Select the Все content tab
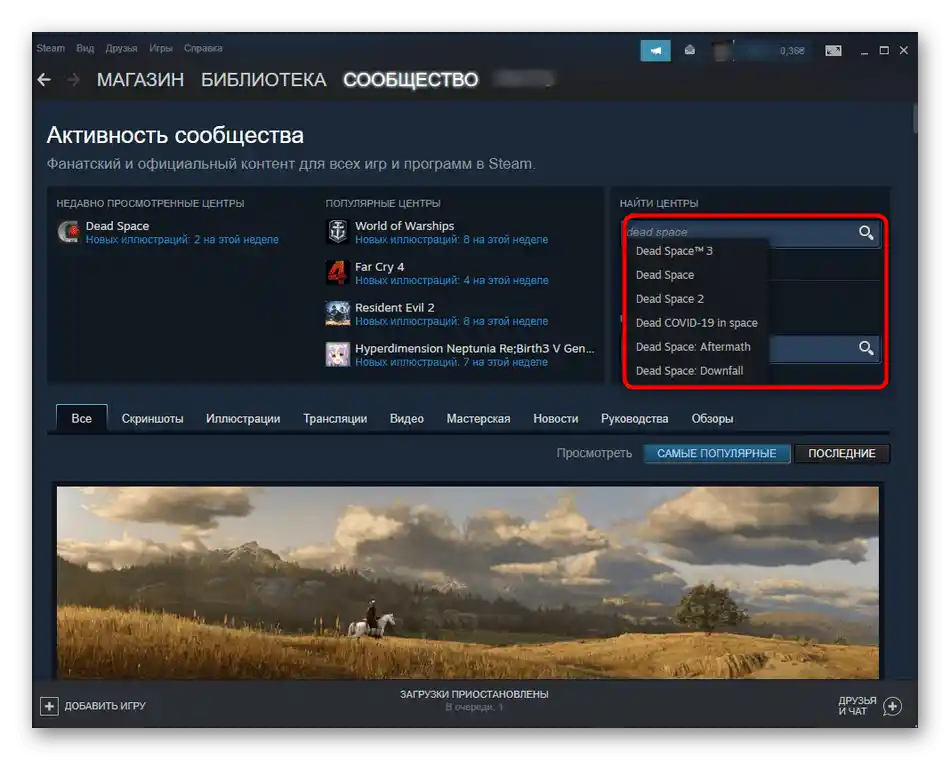The width and height of the screenshot is (950, 760). pyautogui.click(x=82, y=418)
